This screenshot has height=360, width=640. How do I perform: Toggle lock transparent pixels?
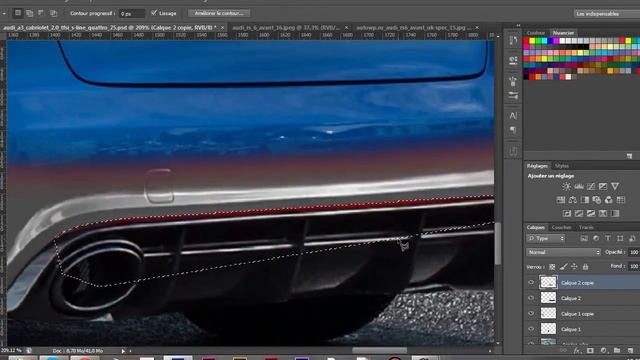(552, 267)
